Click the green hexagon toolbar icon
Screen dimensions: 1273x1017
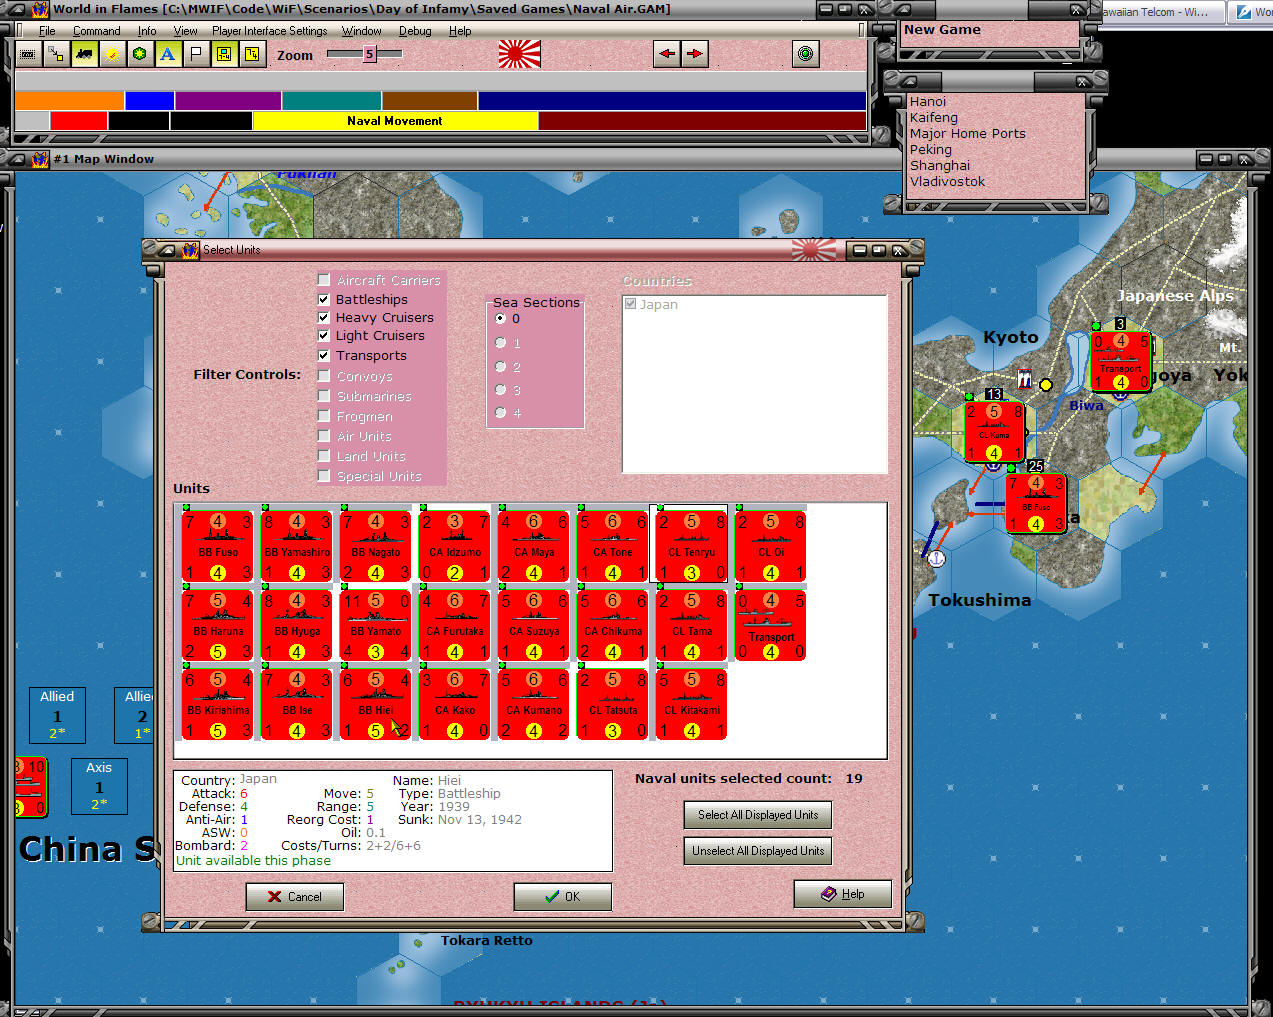tap(140, 54)
